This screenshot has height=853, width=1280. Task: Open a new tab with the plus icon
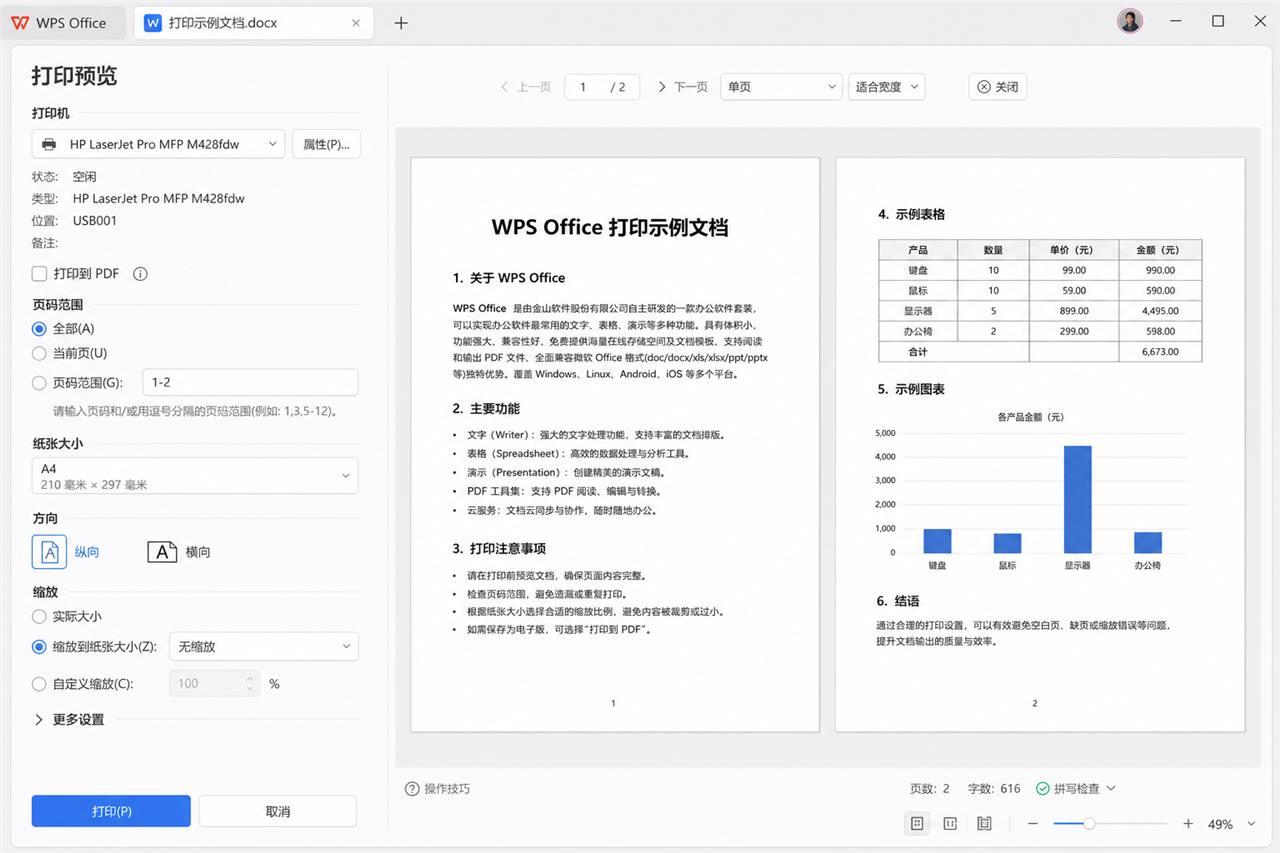(x=401, y=23)
